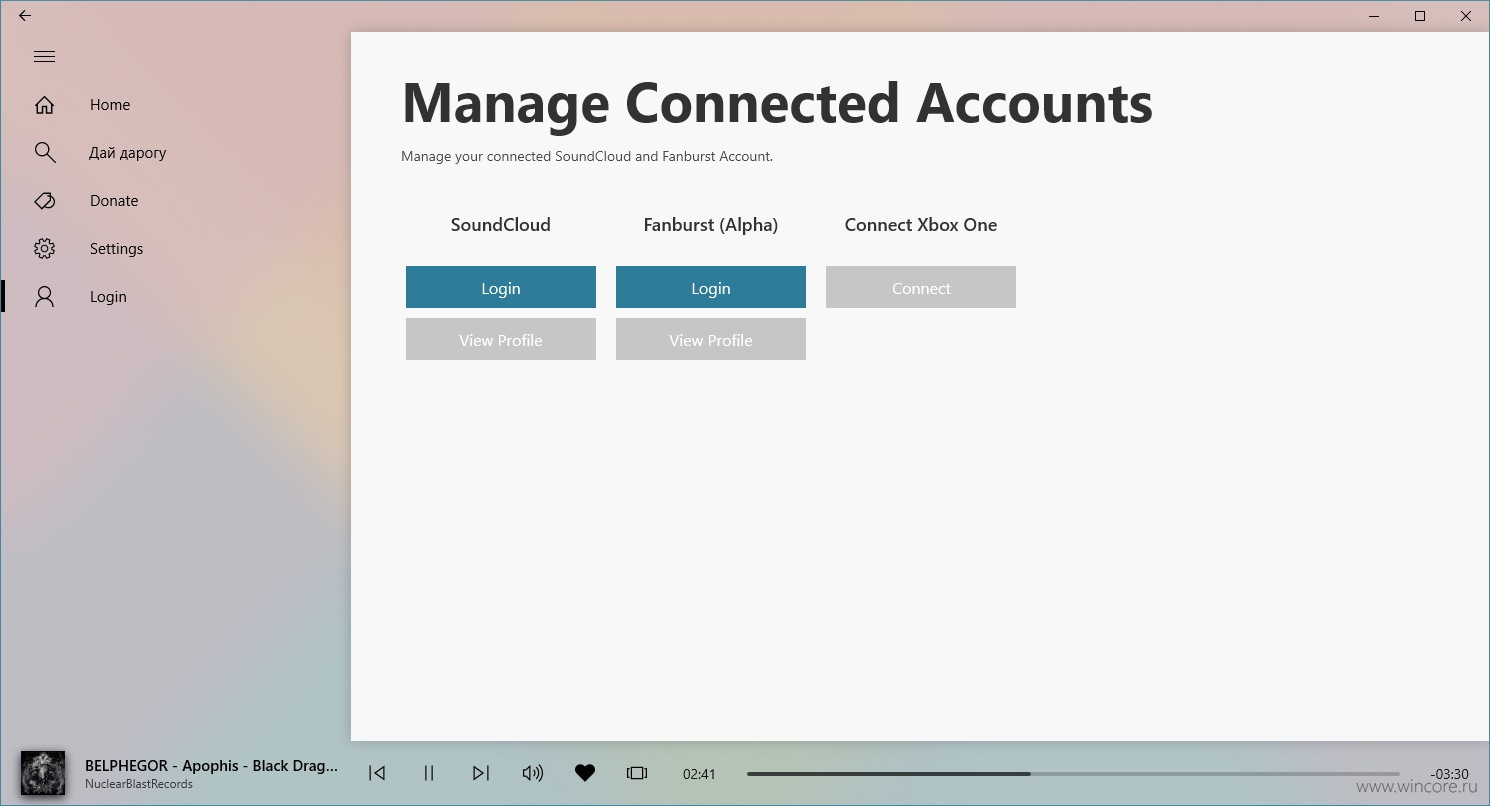Click the Connect Xbox One button
Image resolution: width=1490 pixels, height=806 pixels.
tap(921, 287)
